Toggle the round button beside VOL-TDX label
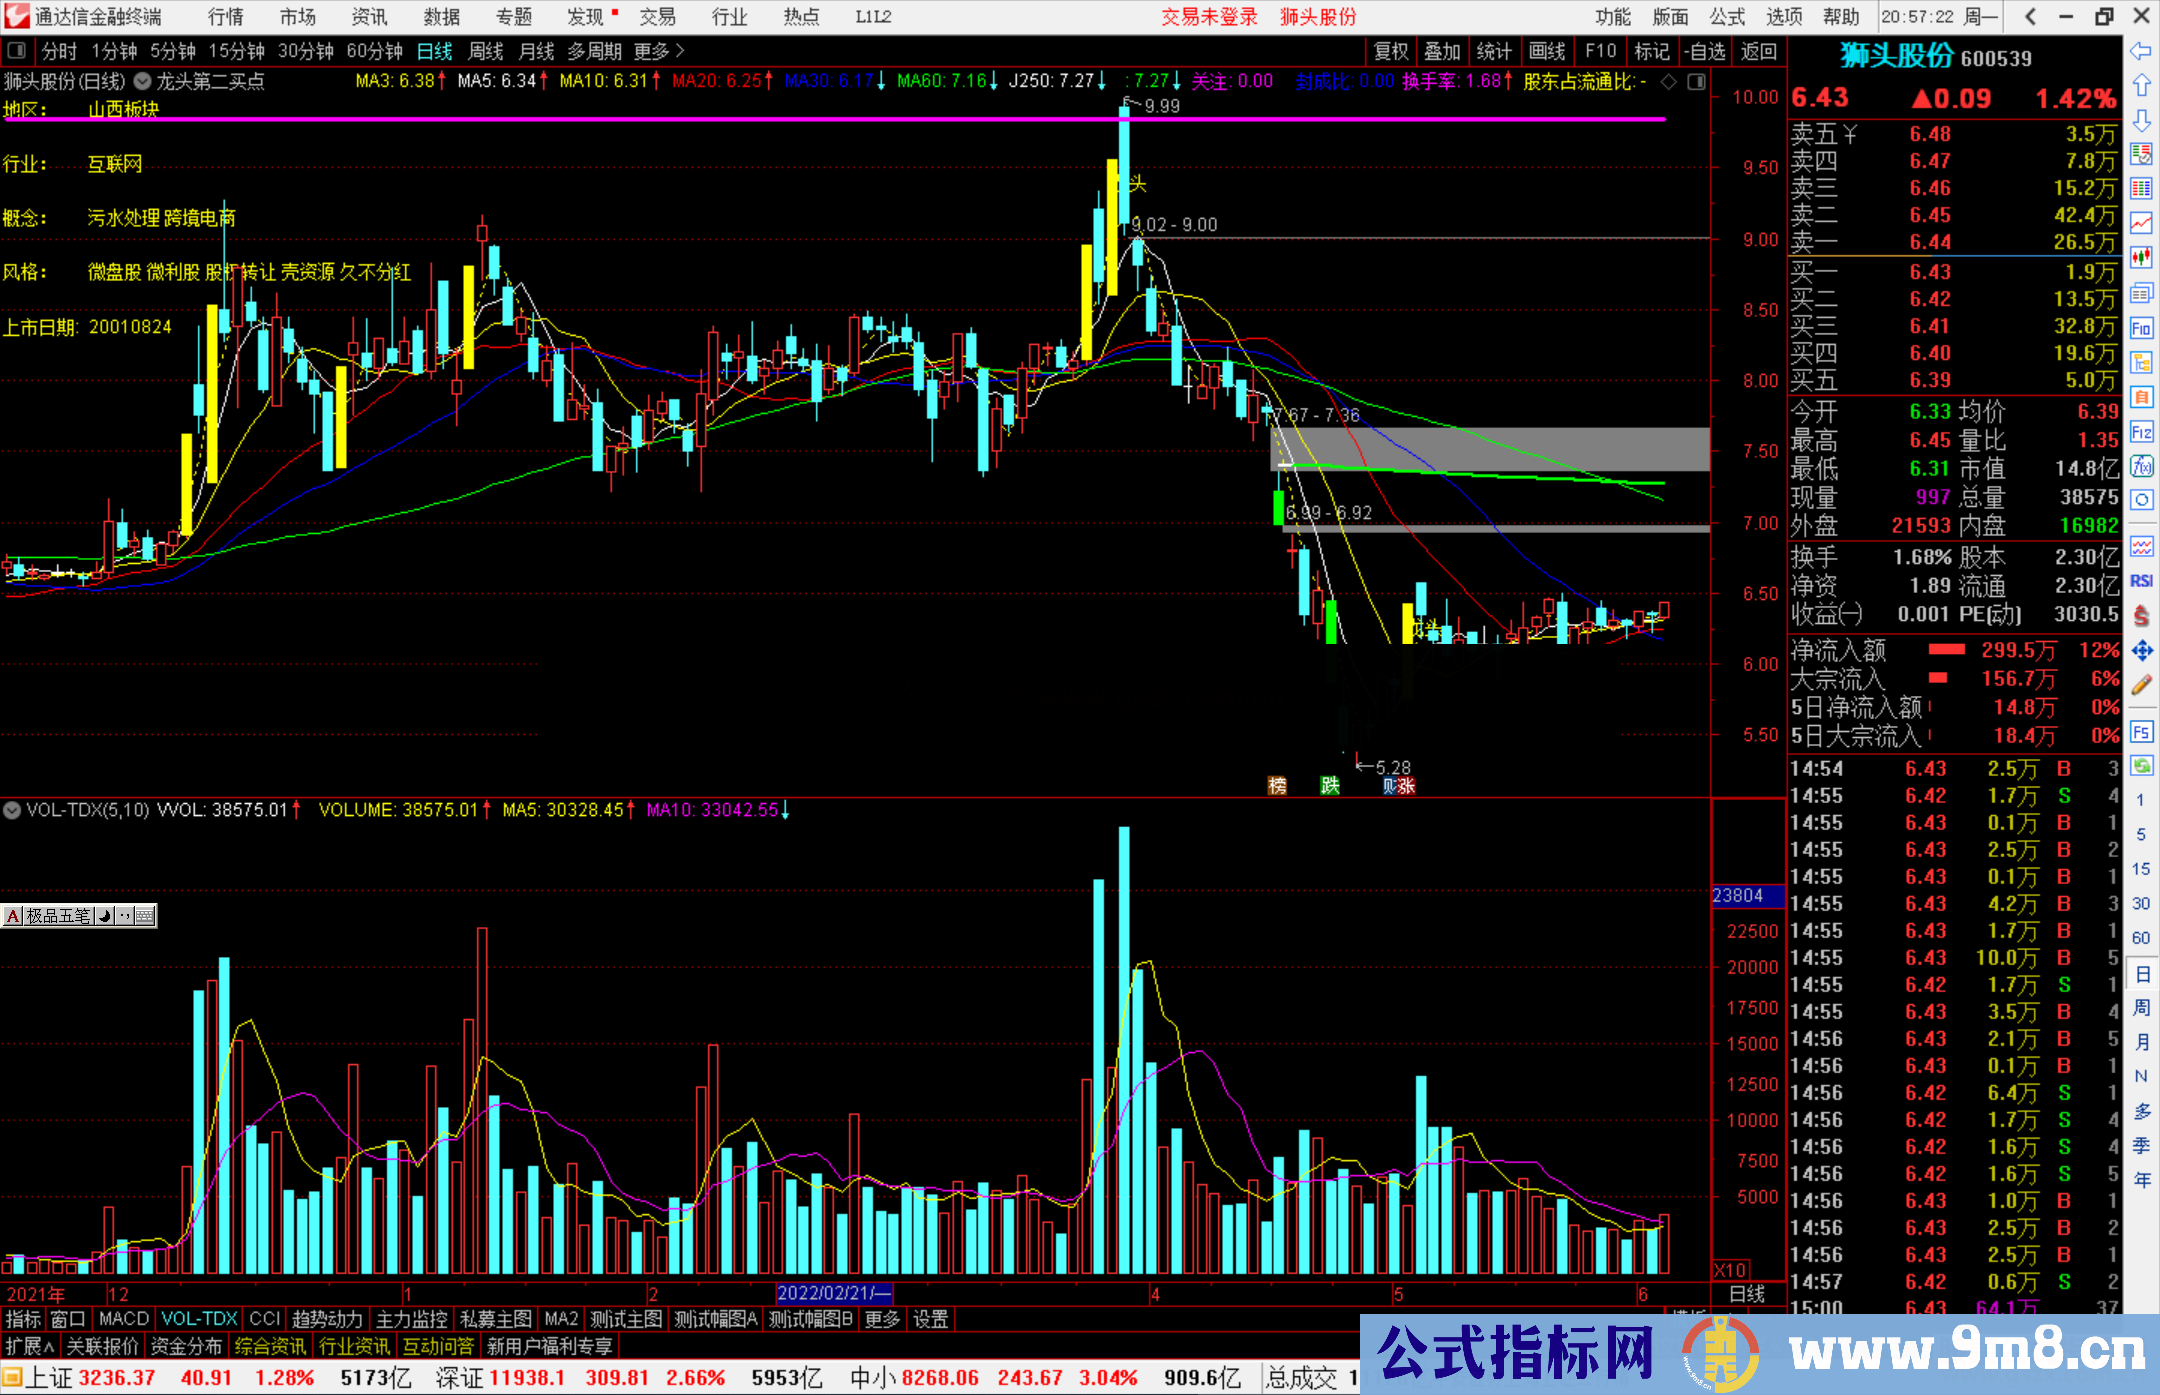Viewport: 2160px width, 1395px height. coord(12,810)
